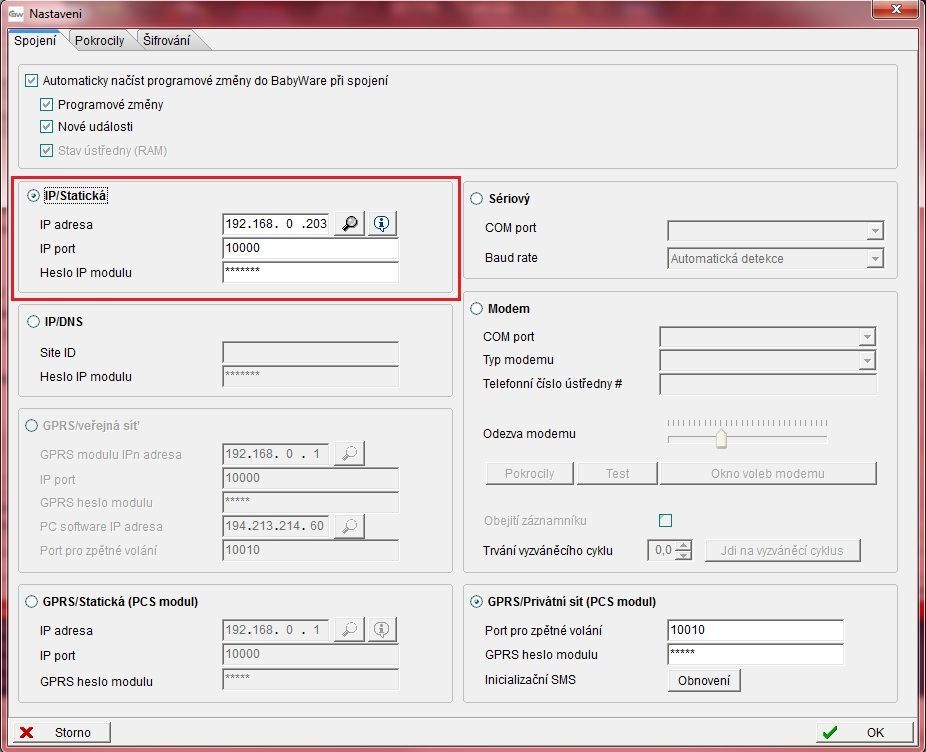Click the magnifier icon next to PC software IP adresa
The width and height of the screenshot is (926, 752).
click(x=348, y=526)
